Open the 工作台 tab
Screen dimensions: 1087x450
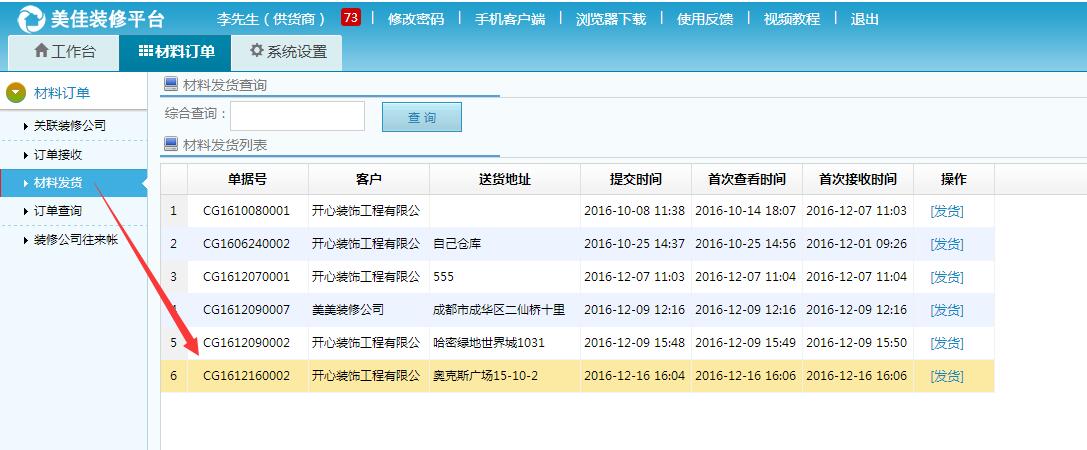64,52
